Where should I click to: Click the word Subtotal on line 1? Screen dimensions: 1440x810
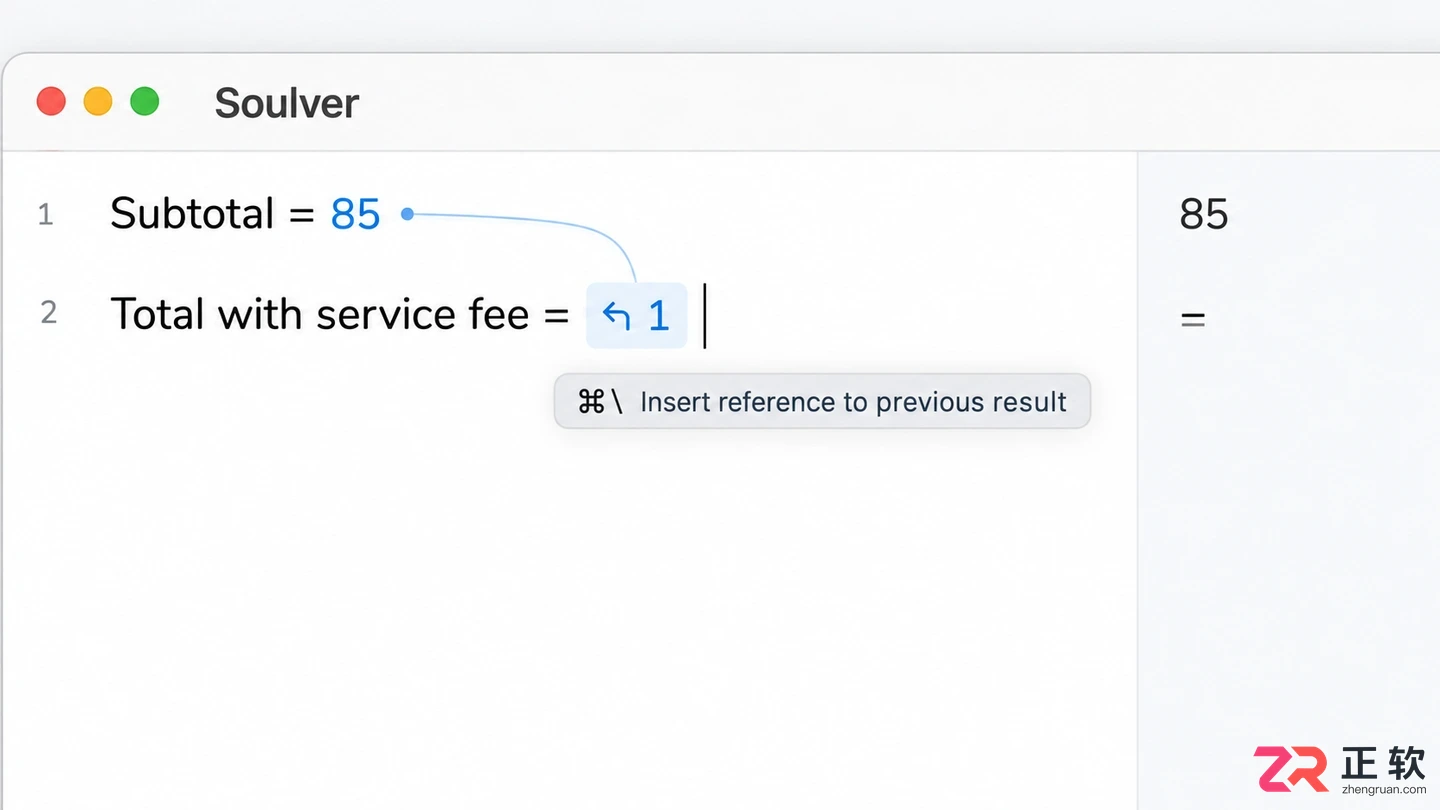point(192,214)
